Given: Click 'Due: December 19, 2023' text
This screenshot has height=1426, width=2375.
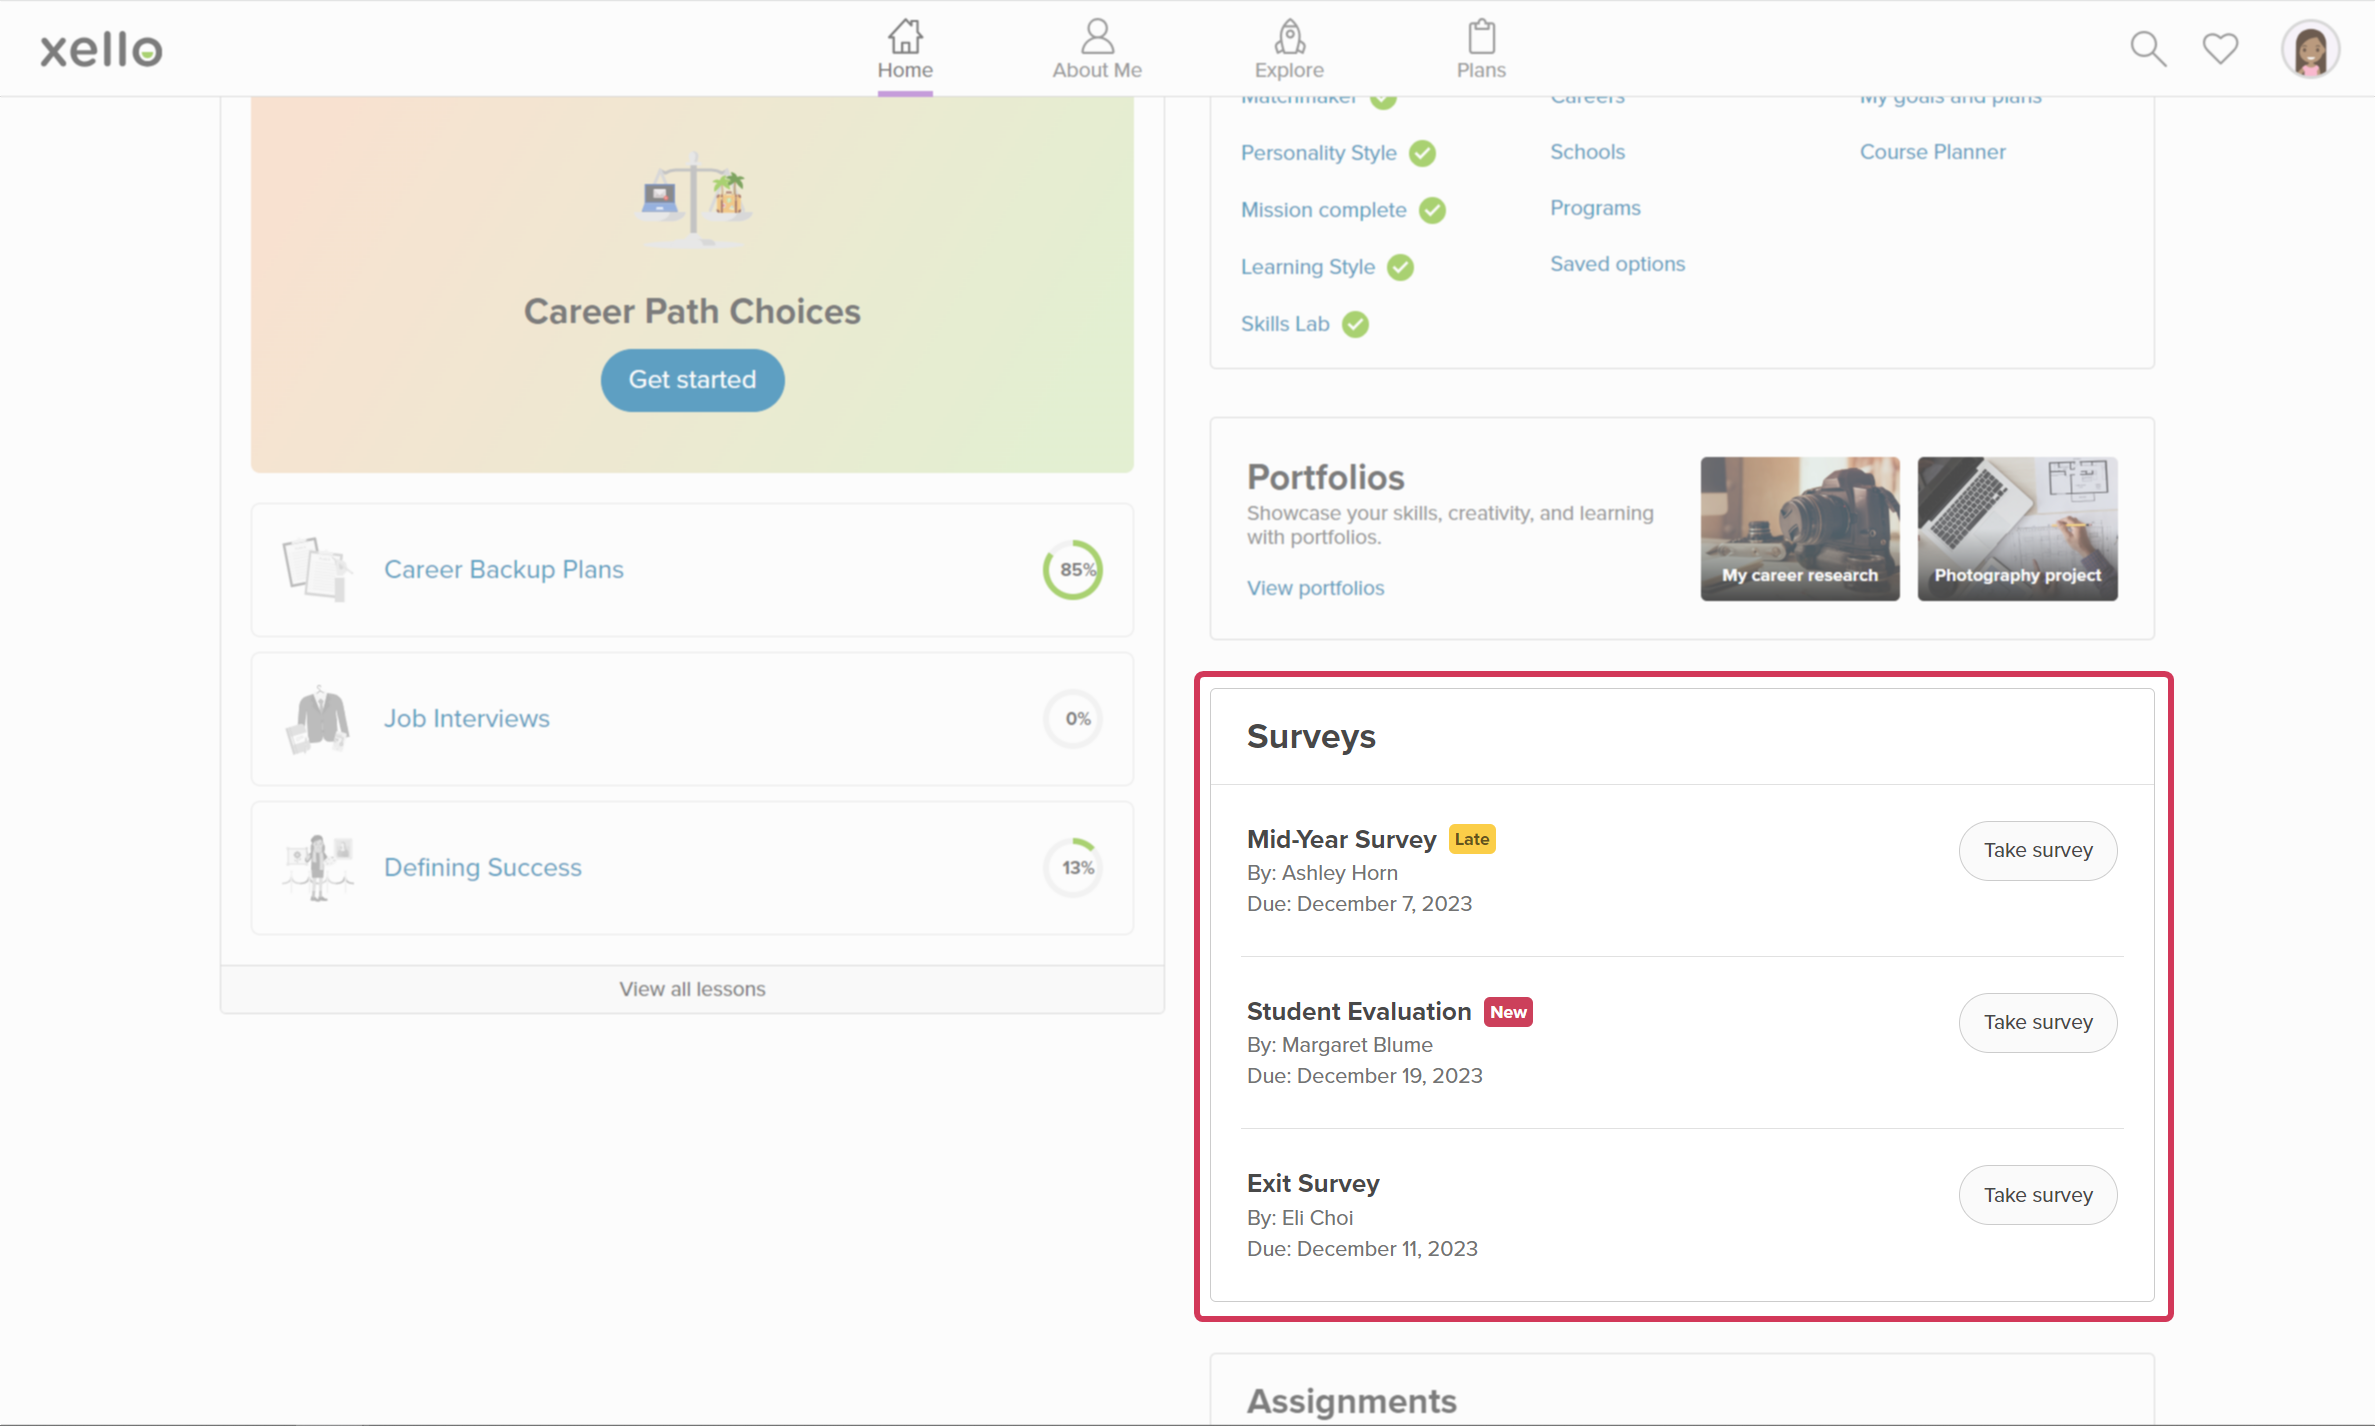Looking at the screenshot, I should click(x=1364, y=1076).
